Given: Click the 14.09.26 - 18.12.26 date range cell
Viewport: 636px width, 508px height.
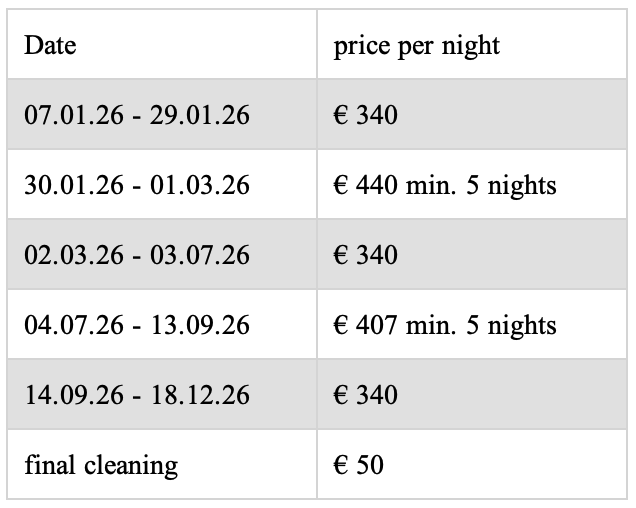Looking at the screenshot, I should point(137,395).
